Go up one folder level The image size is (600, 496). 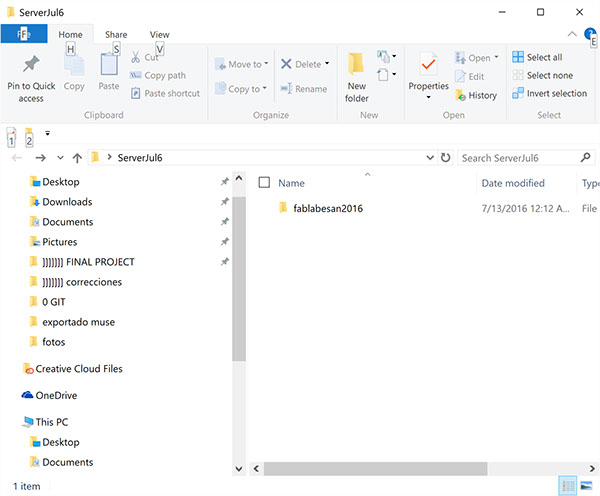click(x=77, y=158)
